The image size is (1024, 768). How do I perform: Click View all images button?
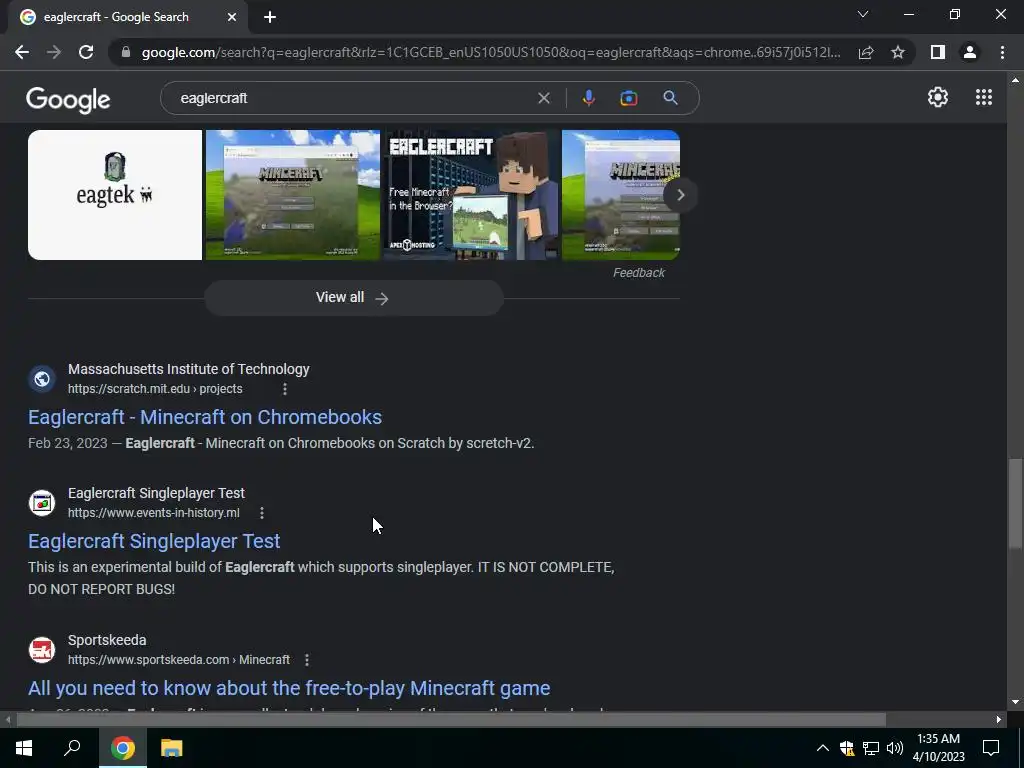click(x=353, y=298)
